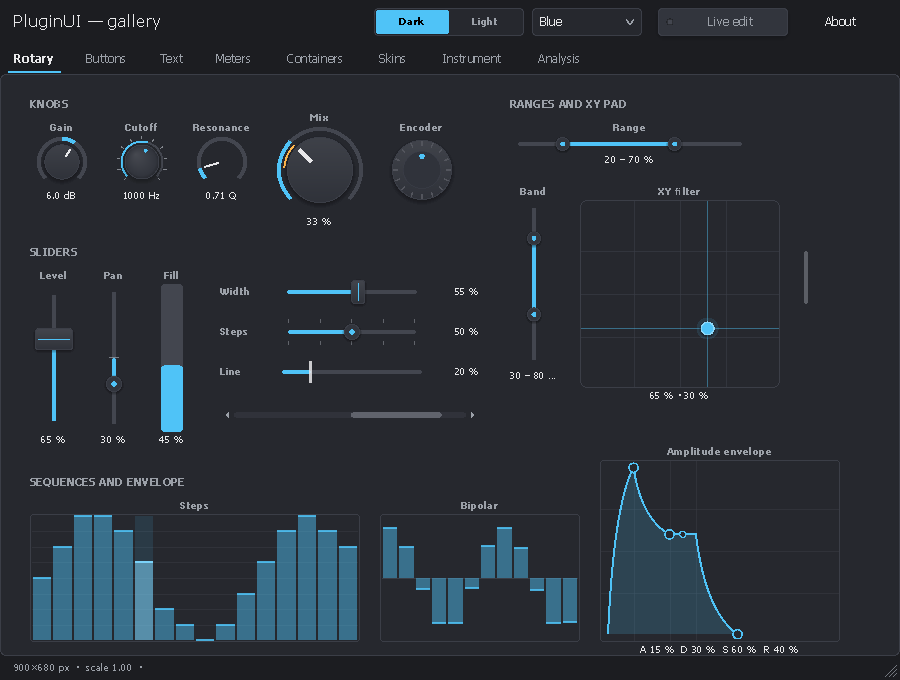Click the Width slider thumb

[358, 292]
